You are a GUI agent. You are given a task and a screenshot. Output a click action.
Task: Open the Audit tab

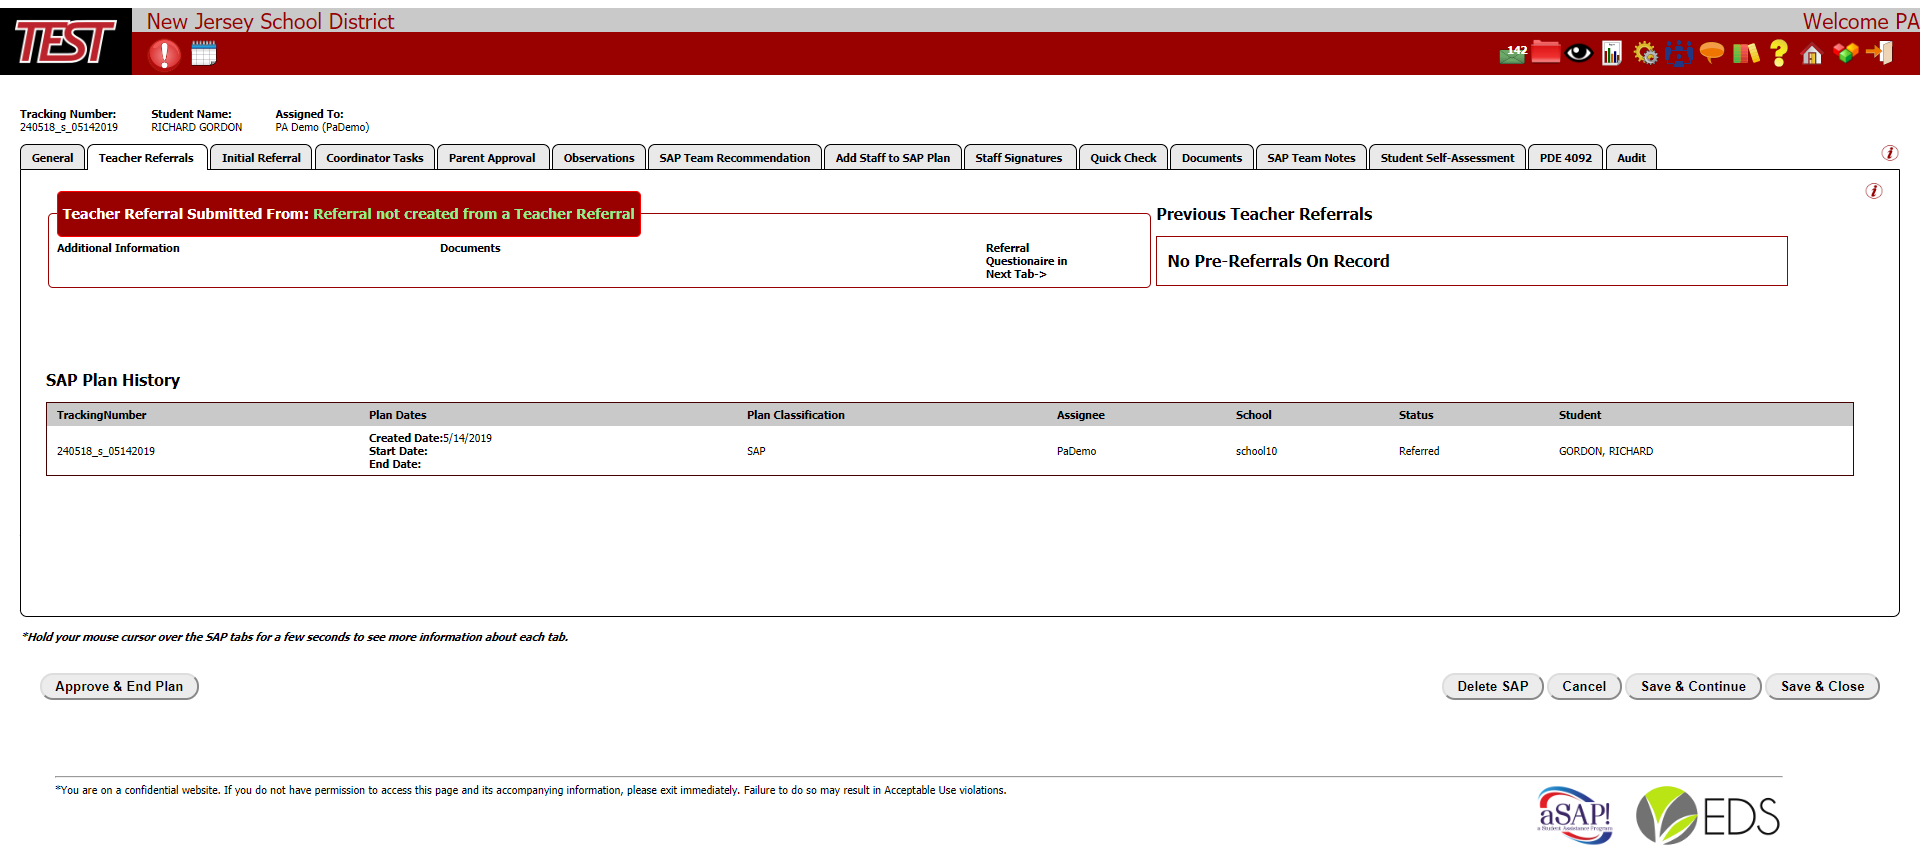click(x=1631, y=158)
